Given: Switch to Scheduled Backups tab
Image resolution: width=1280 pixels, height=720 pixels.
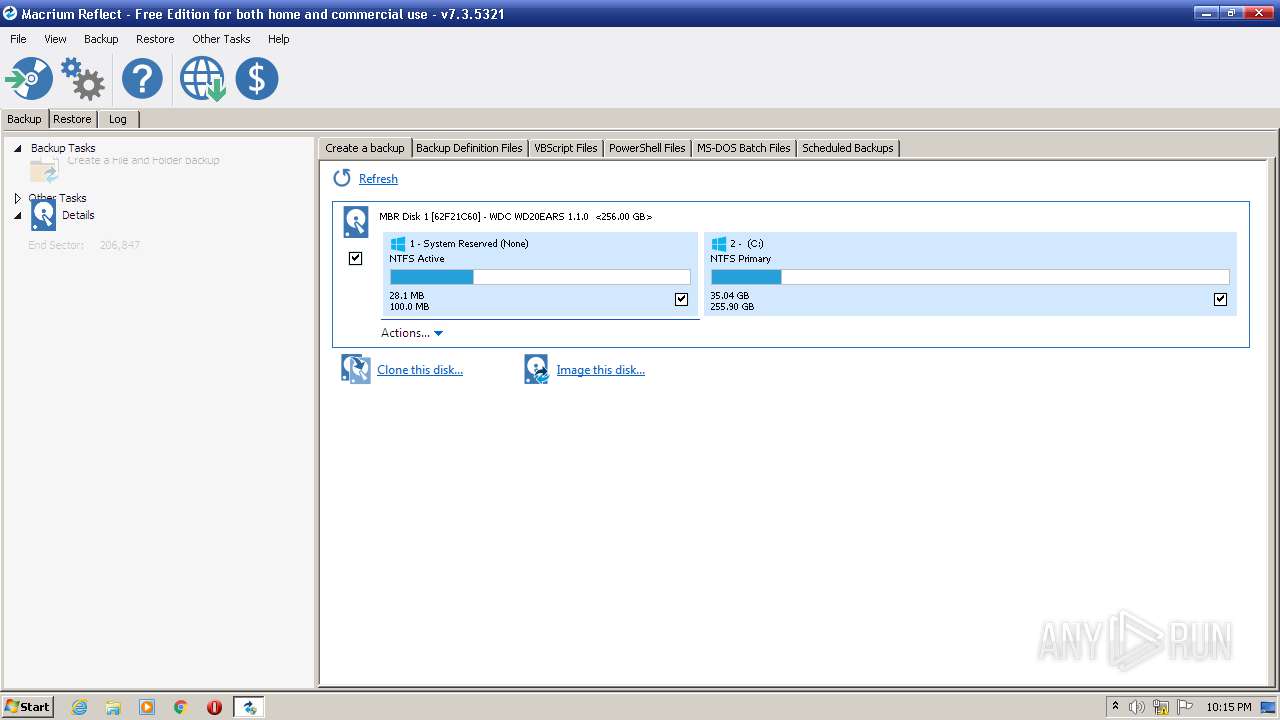Looking at the screenshot, I should (x=848, y=148).
